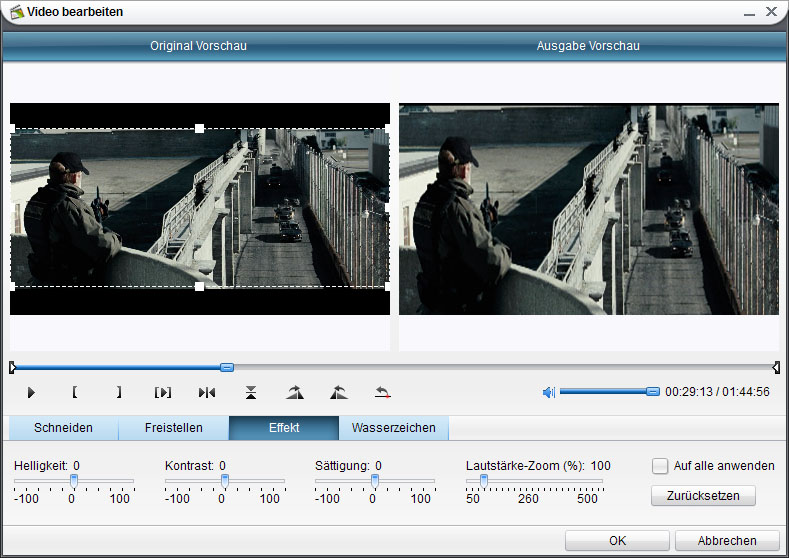Rotate the video clockwise
This screenshot has height=558, width=789.
pyautogui.click(x=294, y=392)
